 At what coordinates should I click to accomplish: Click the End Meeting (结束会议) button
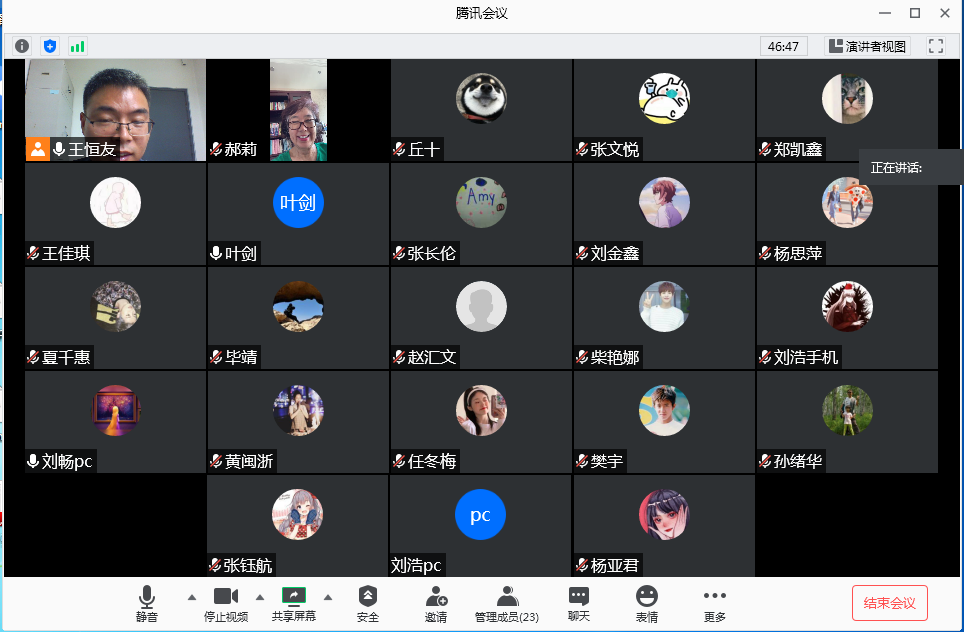tap(889, 603)
